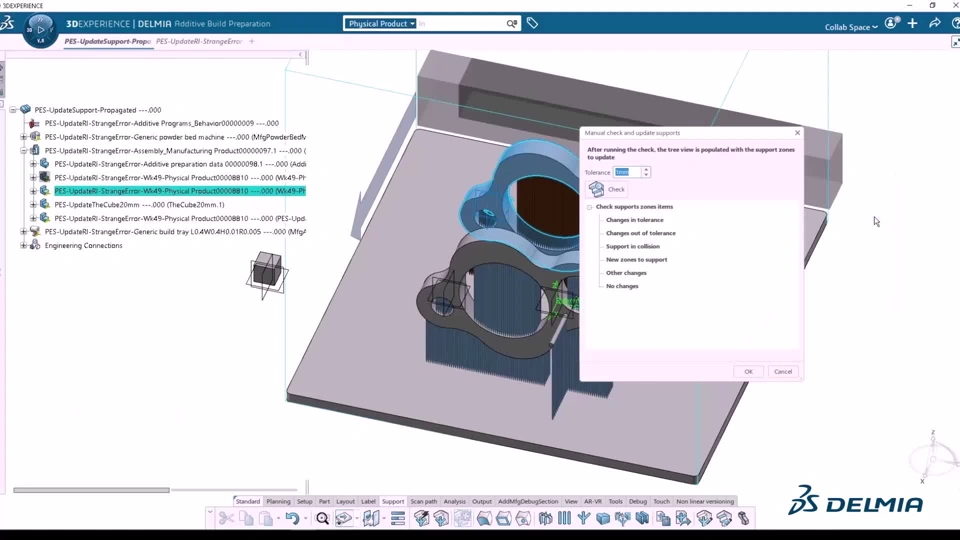
Task: Click the Tolerance spinner arrows
Action: (x=646, y=172)
